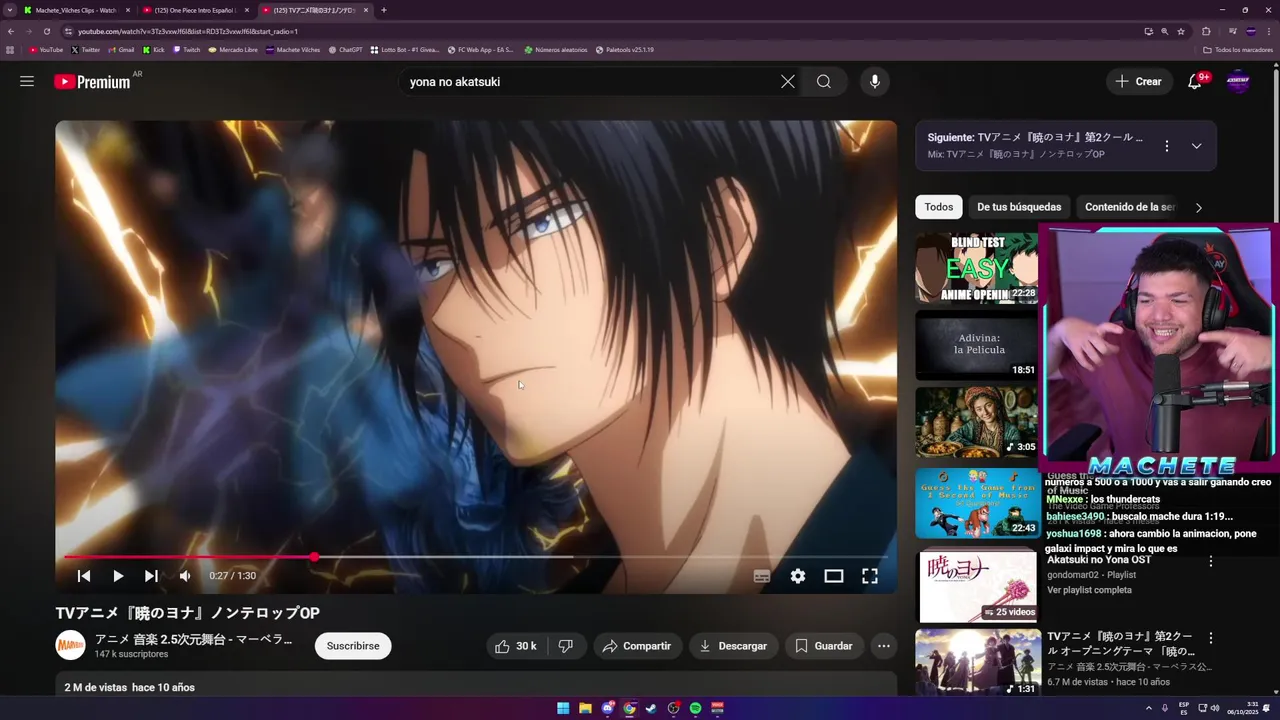
Task: Open the Crear button
Action: 1139,82
